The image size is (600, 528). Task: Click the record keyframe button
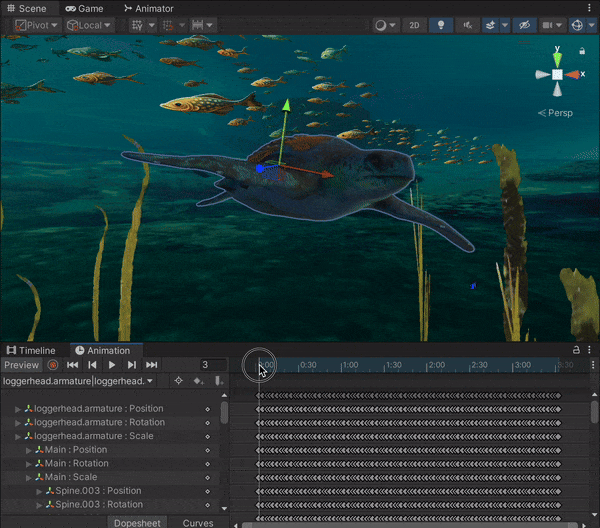pyautogui.click(x=53, y=365)
